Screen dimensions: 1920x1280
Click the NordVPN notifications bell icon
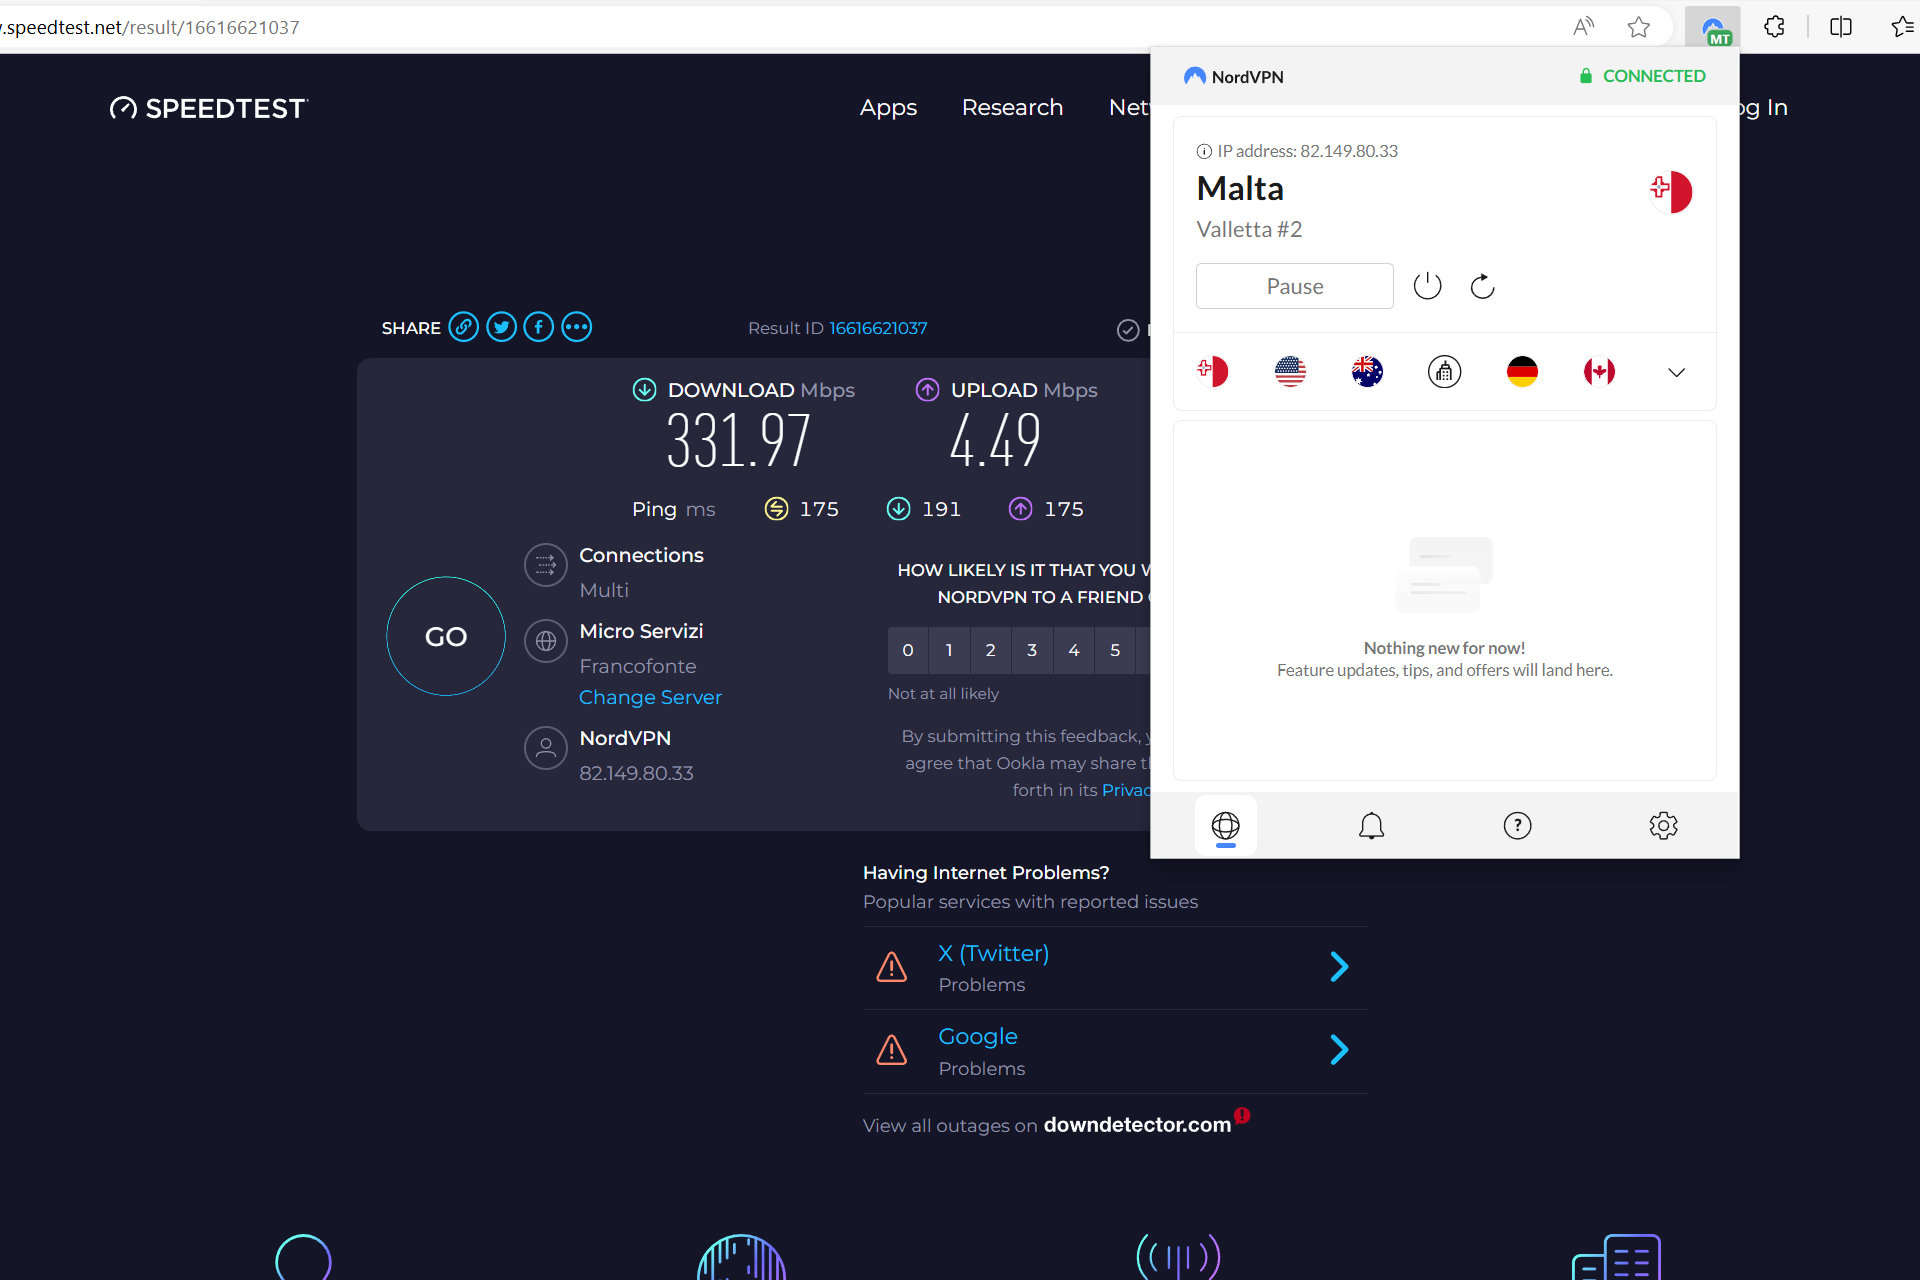[x=1370, y=824]
